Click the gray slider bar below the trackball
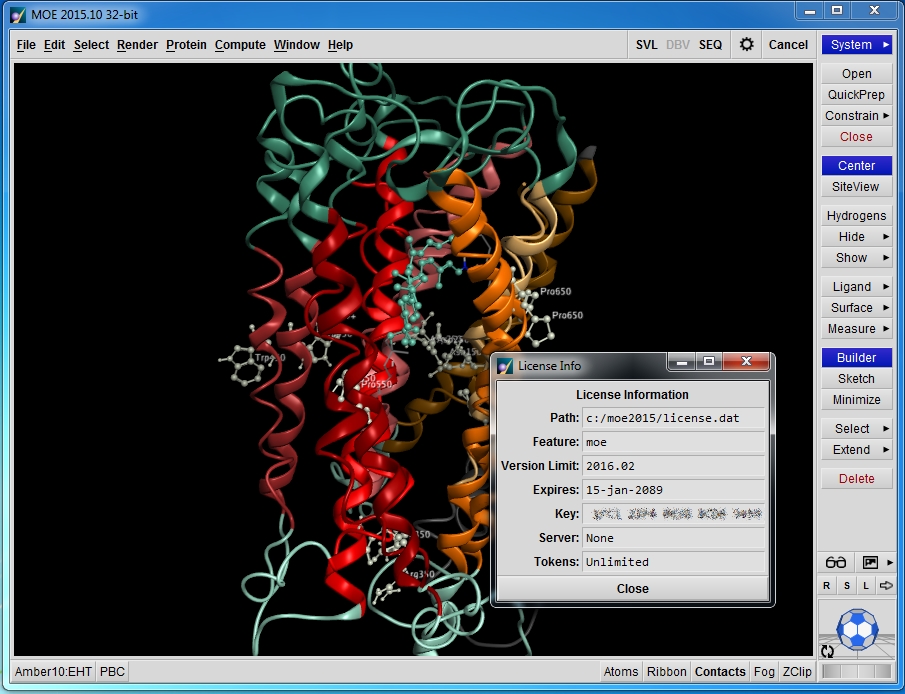905x694 pixels. (857, 671)
